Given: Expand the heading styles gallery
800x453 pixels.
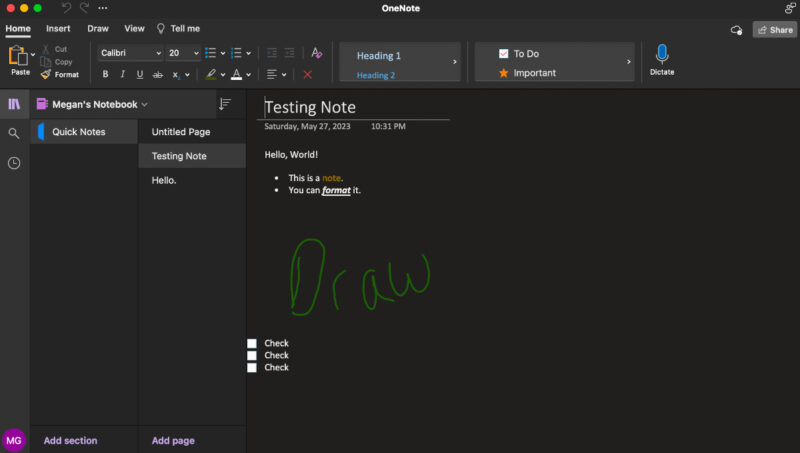Looking at the screenshot, I should [455, 62].
